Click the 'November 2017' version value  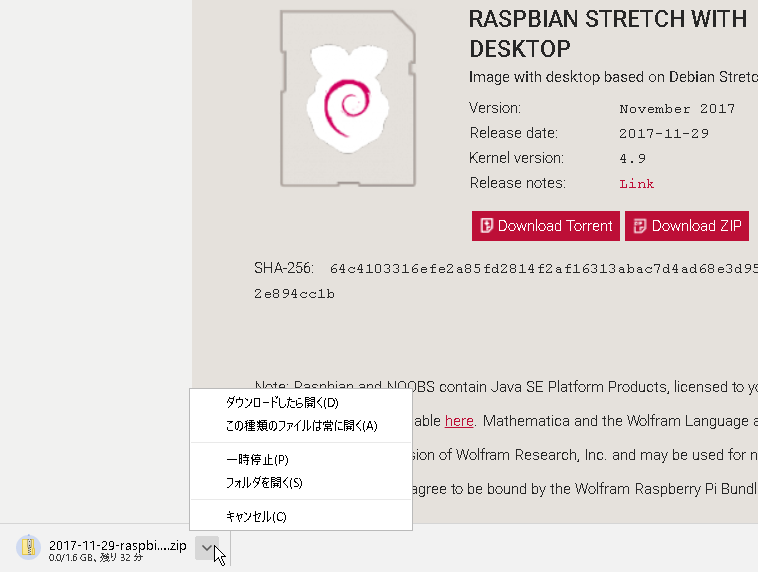click(677, 109)
